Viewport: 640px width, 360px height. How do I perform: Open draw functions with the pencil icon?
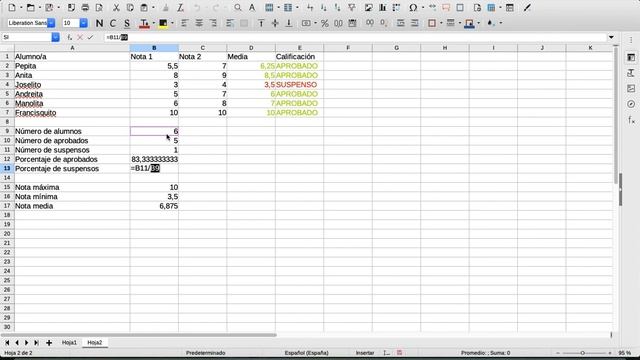(x=527, y=8)
